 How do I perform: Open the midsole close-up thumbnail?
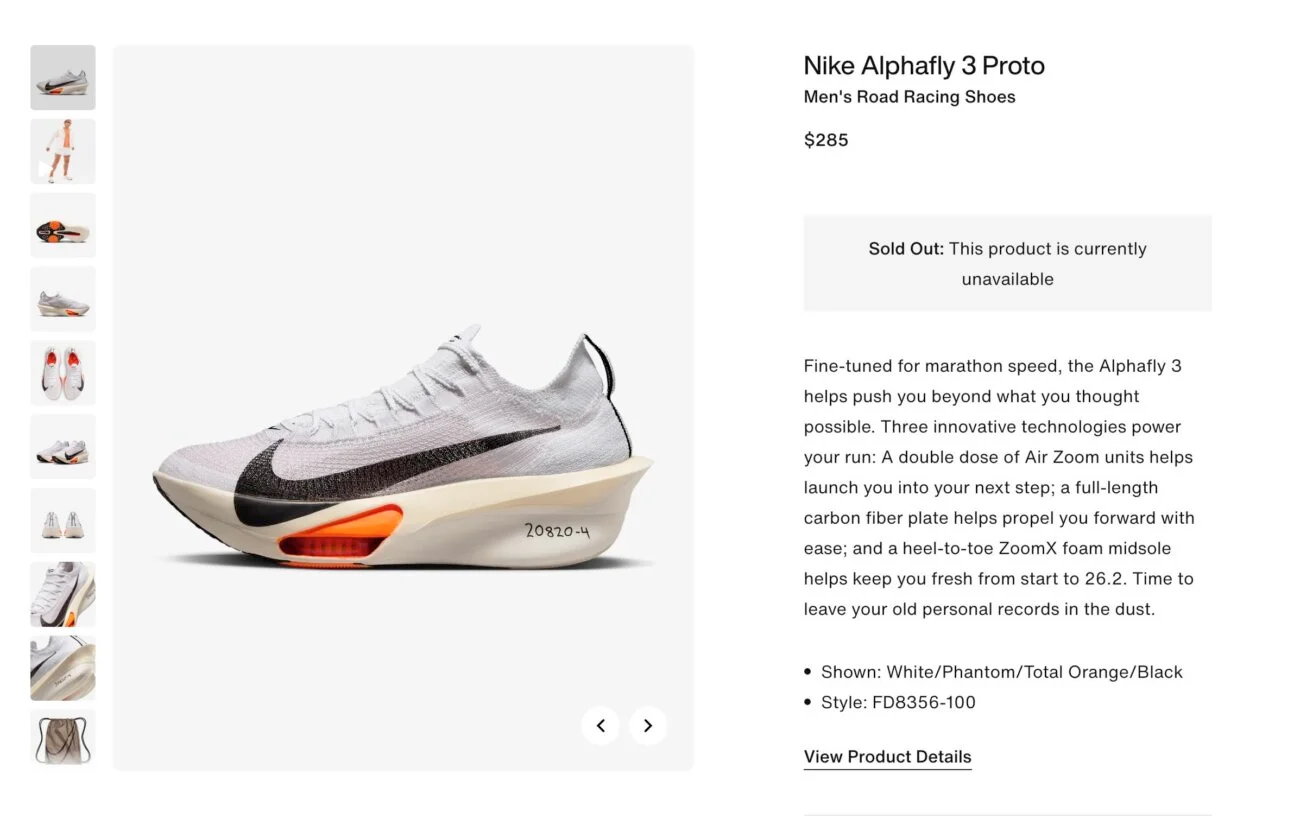[x=63, y=668]
